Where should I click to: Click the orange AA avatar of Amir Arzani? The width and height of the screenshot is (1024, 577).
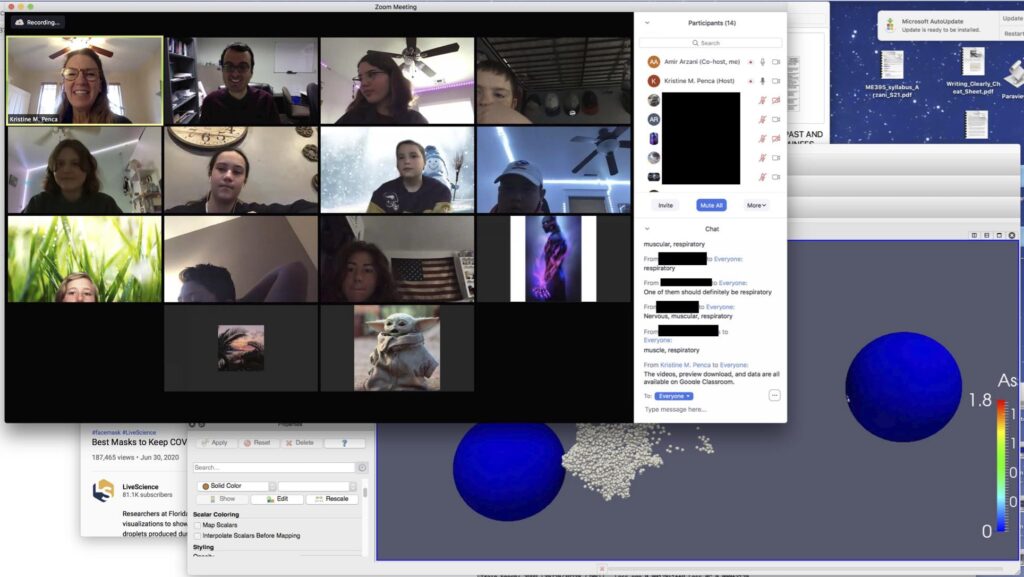point(653,62)
